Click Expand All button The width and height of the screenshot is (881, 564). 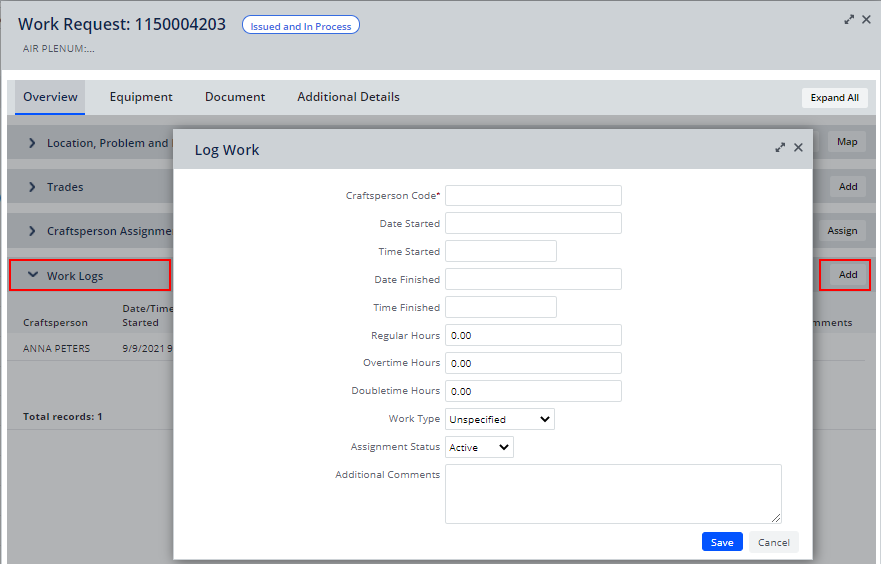[834, 98]
